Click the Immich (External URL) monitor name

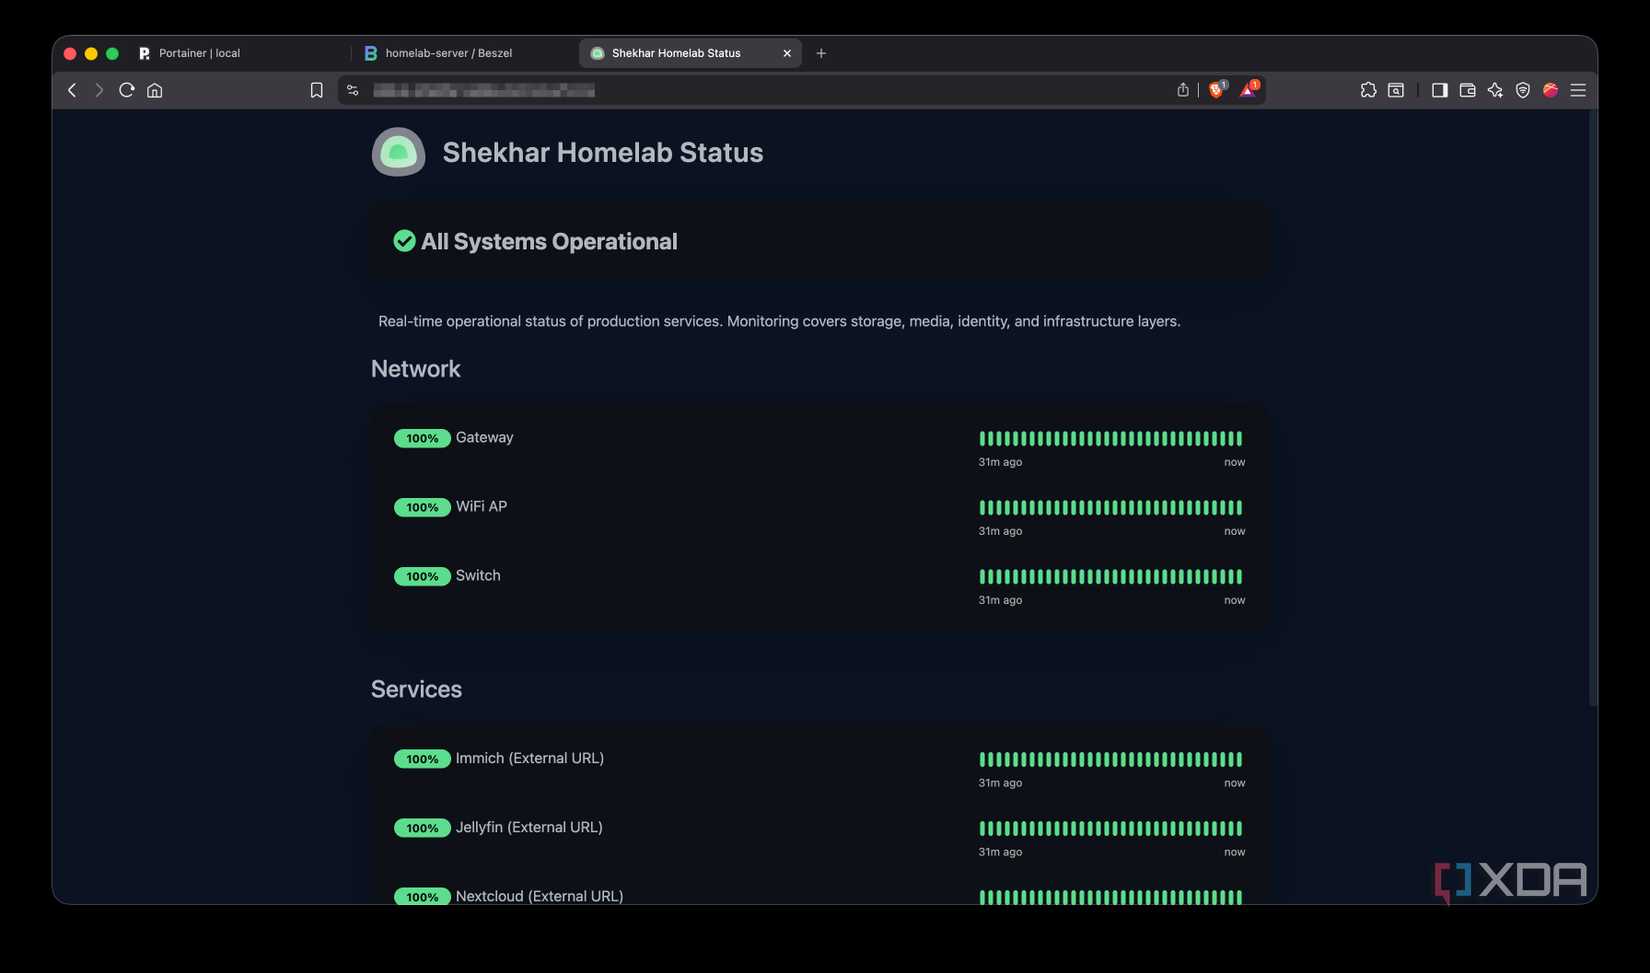pos(530,758)
